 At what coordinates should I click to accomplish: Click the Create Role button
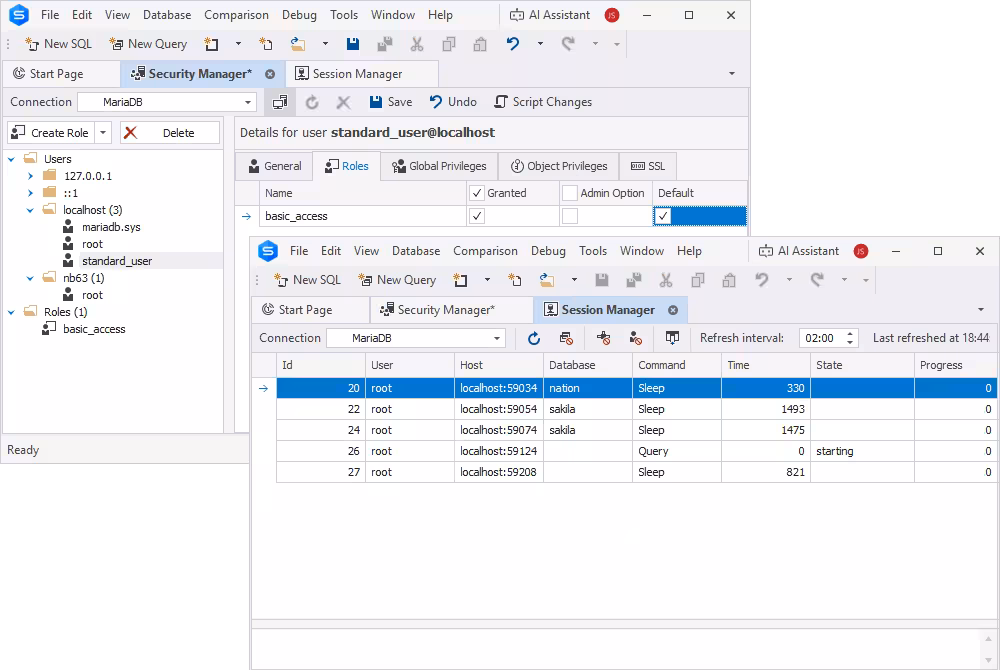pos(50,133)
